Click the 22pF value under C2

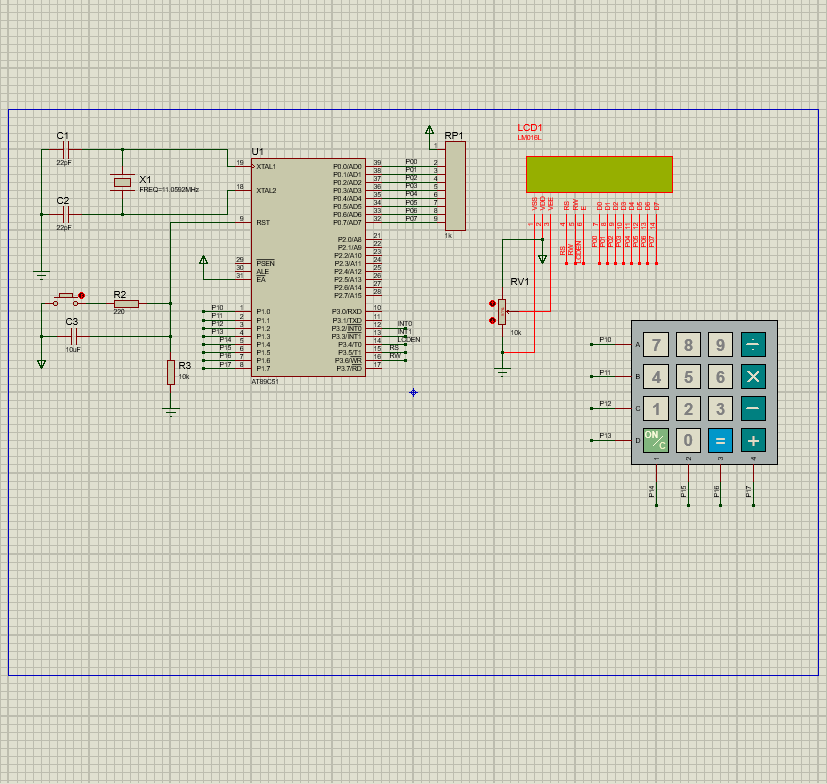point(64,227)
